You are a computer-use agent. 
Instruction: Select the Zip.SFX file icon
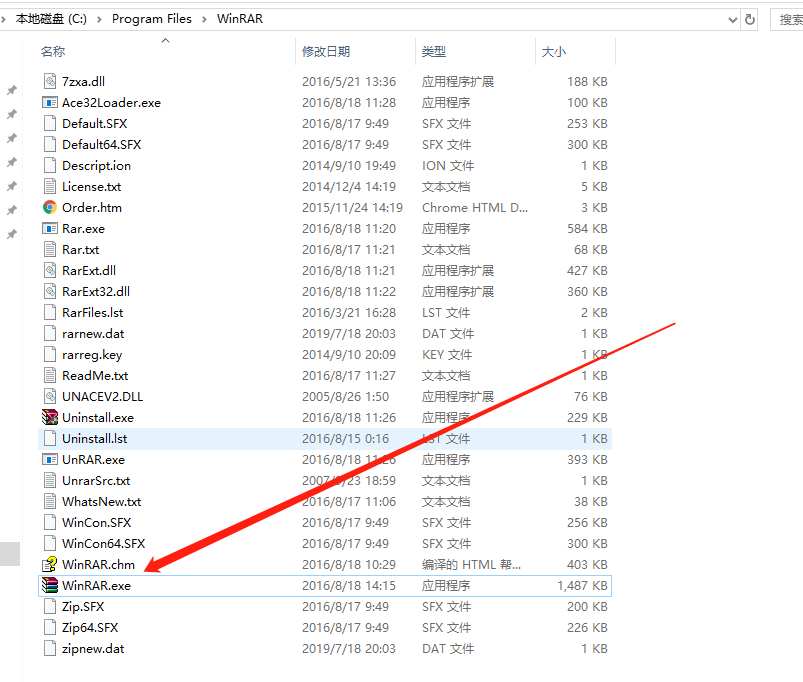click(50, 606)
